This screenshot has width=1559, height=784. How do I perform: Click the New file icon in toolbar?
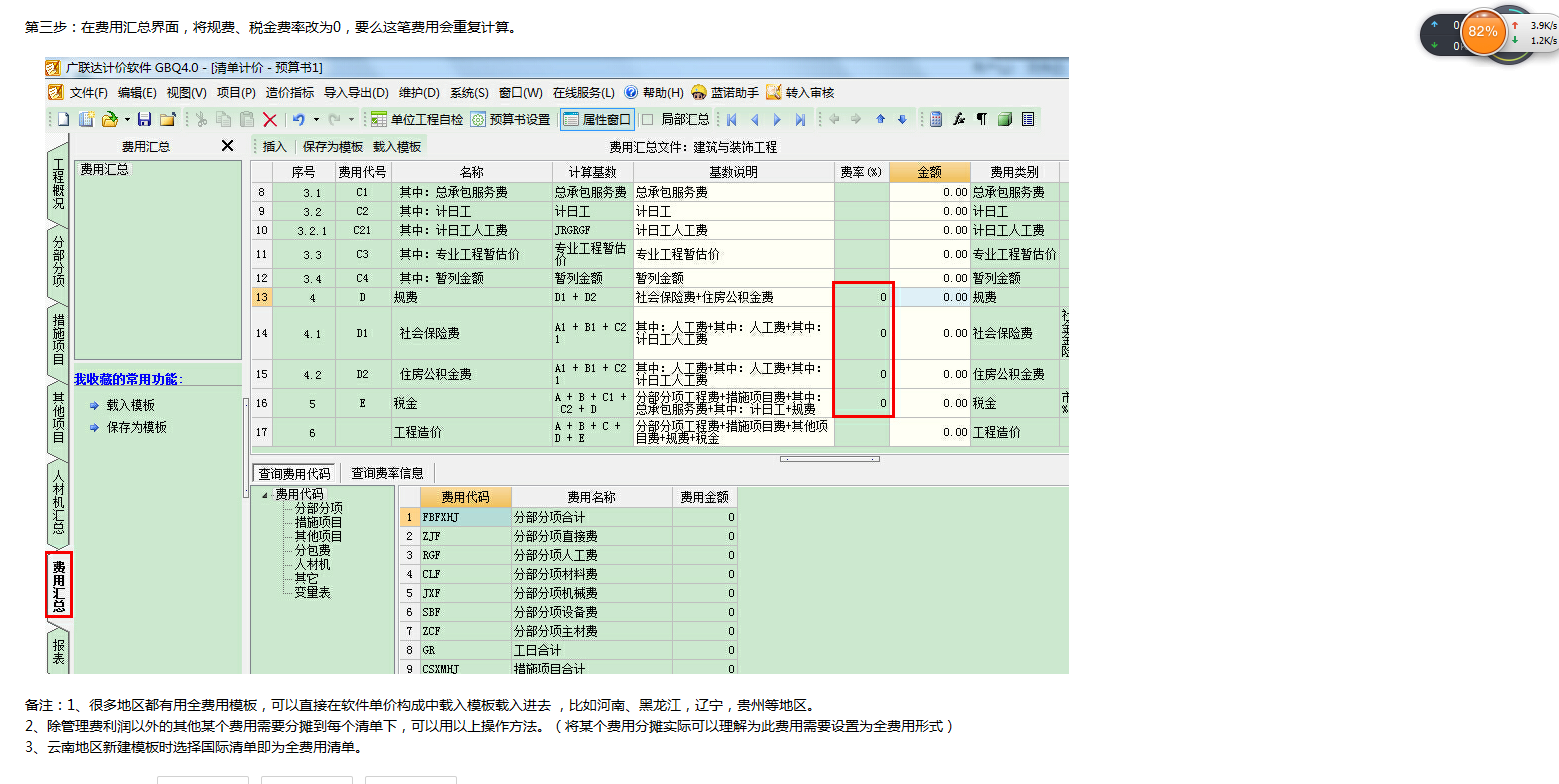(63, 119)
